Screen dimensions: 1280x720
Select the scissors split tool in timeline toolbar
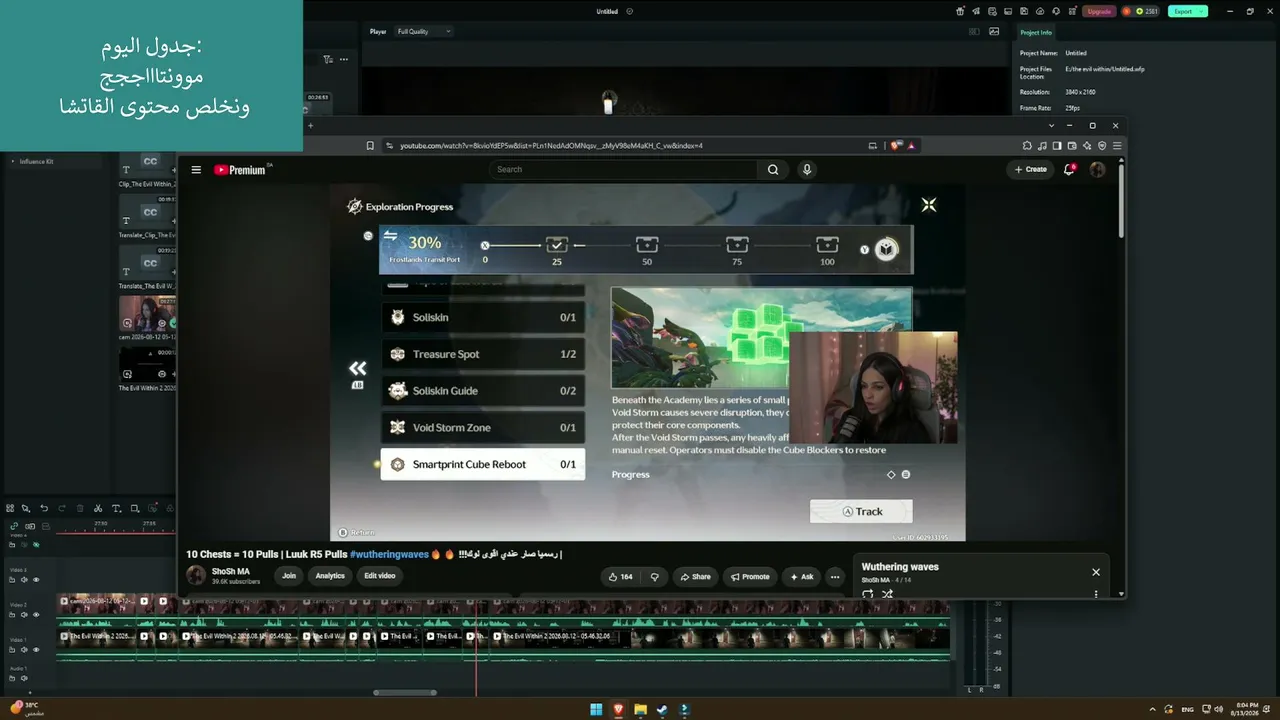[98, 508]
